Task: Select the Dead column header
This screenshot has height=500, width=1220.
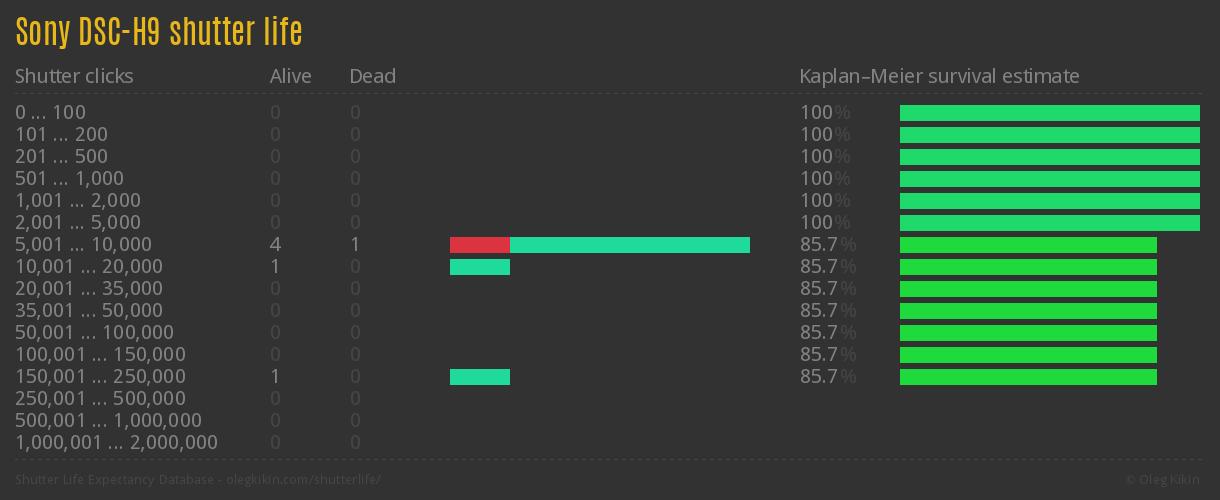Action: pyautogui.click(x=372, y=76)
